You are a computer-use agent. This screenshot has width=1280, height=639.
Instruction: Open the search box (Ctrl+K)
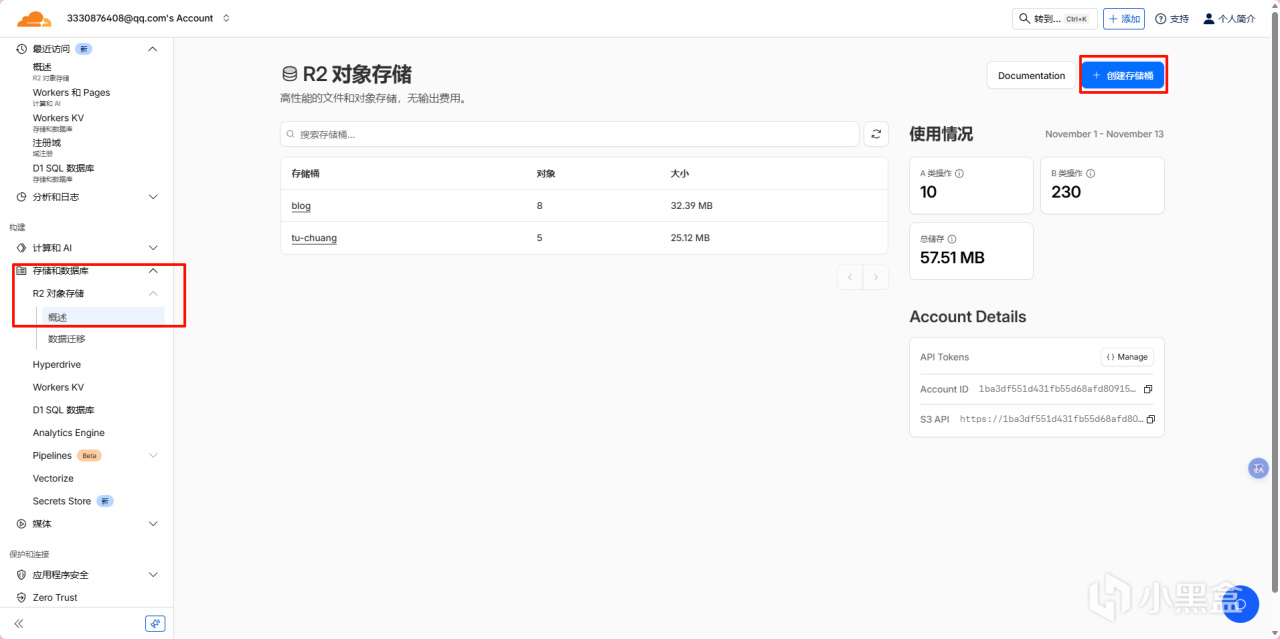[x=1055, y=18]
